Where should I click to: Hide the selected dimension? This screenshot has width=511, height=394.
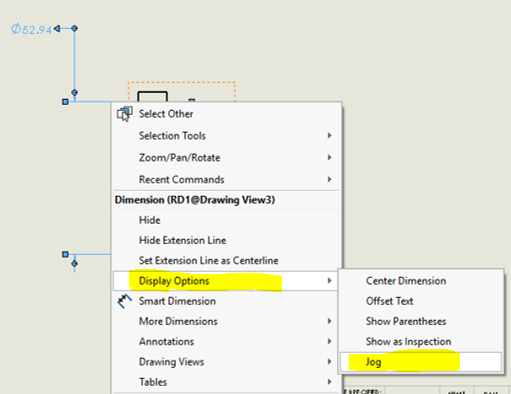tap(226, 220)
